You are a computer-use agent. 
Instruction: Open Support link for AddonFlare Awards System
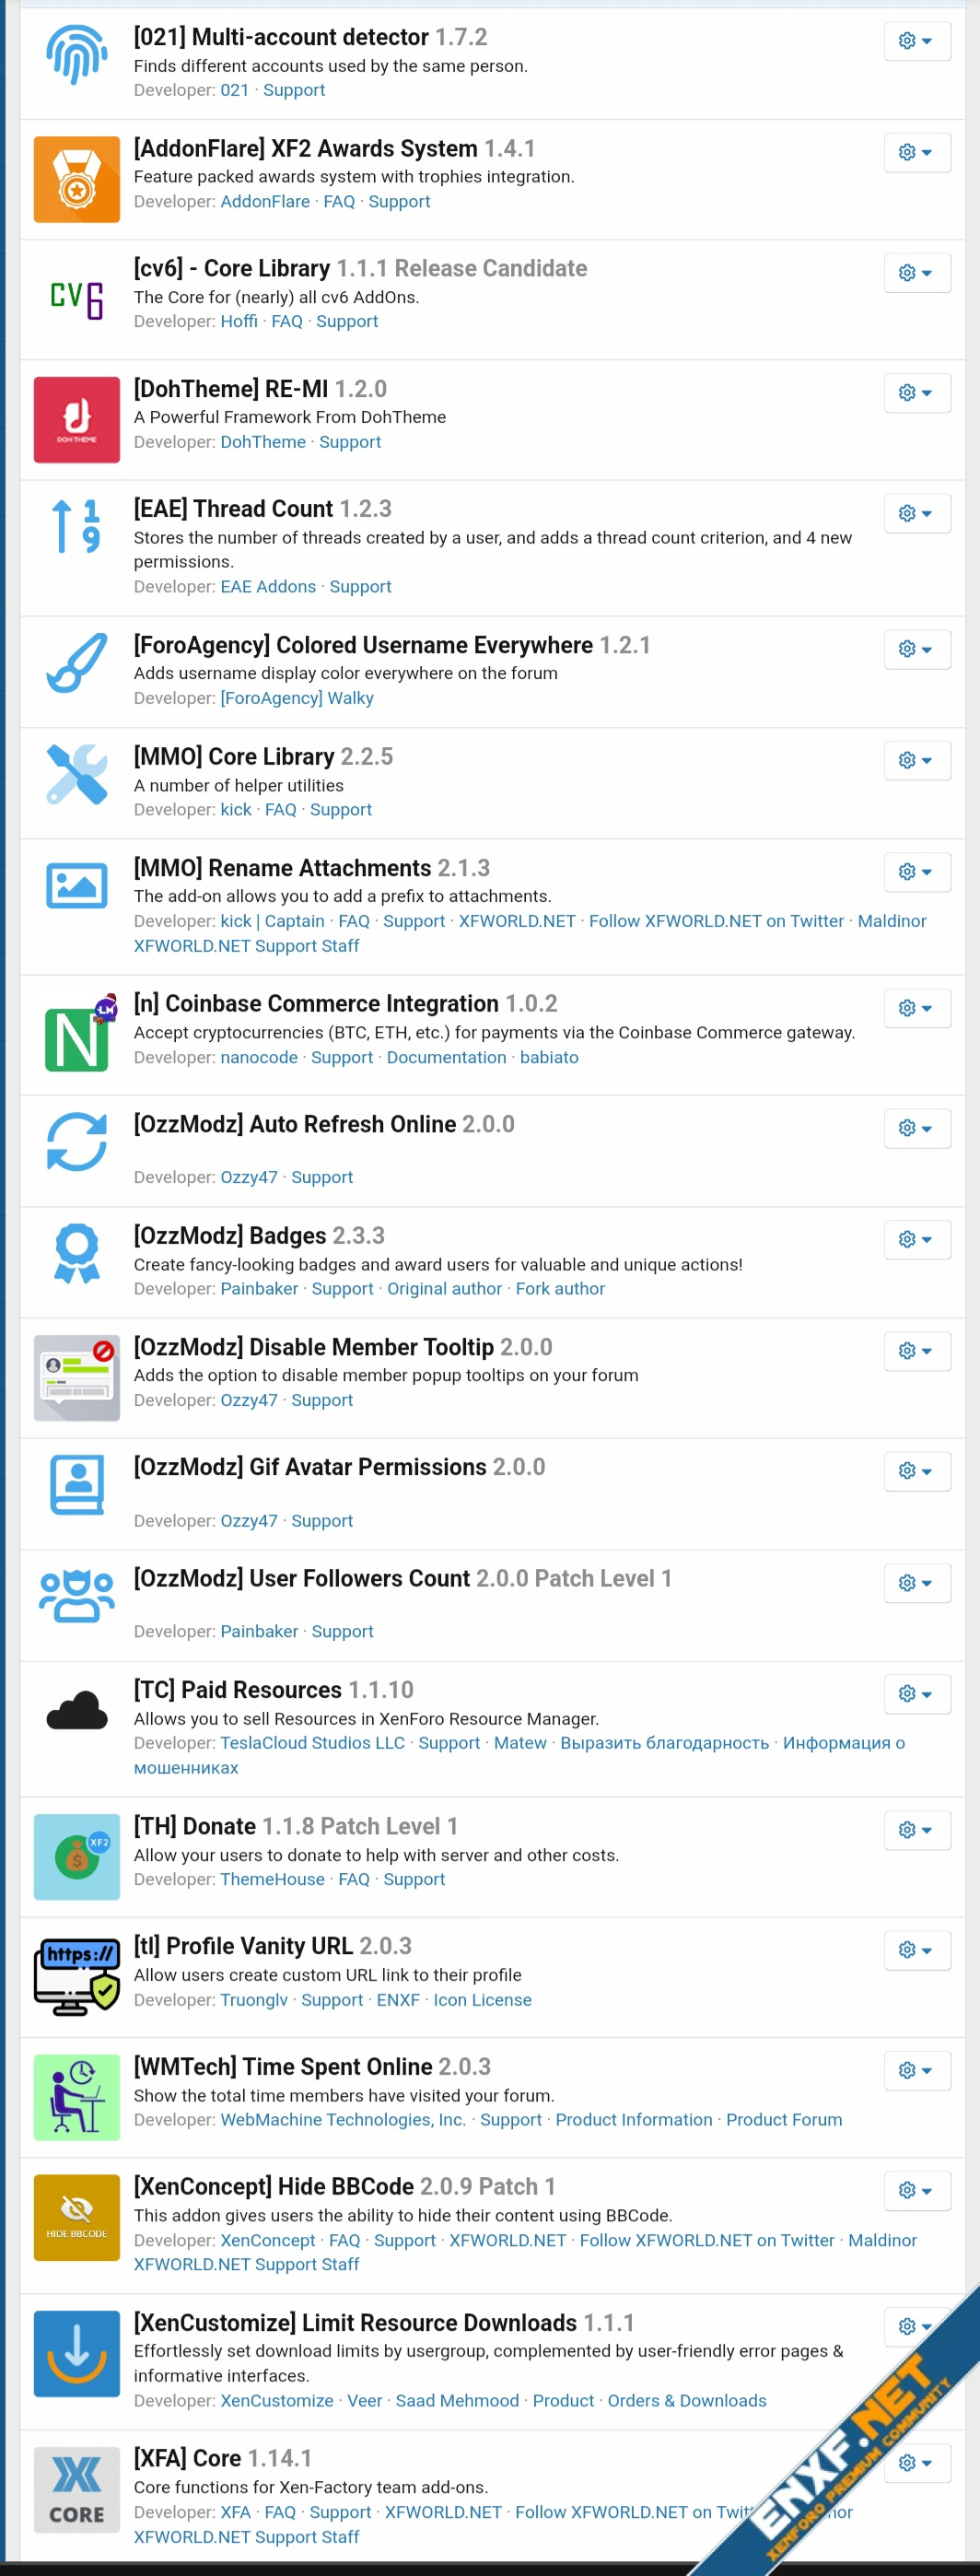click(x=399, y=202)
